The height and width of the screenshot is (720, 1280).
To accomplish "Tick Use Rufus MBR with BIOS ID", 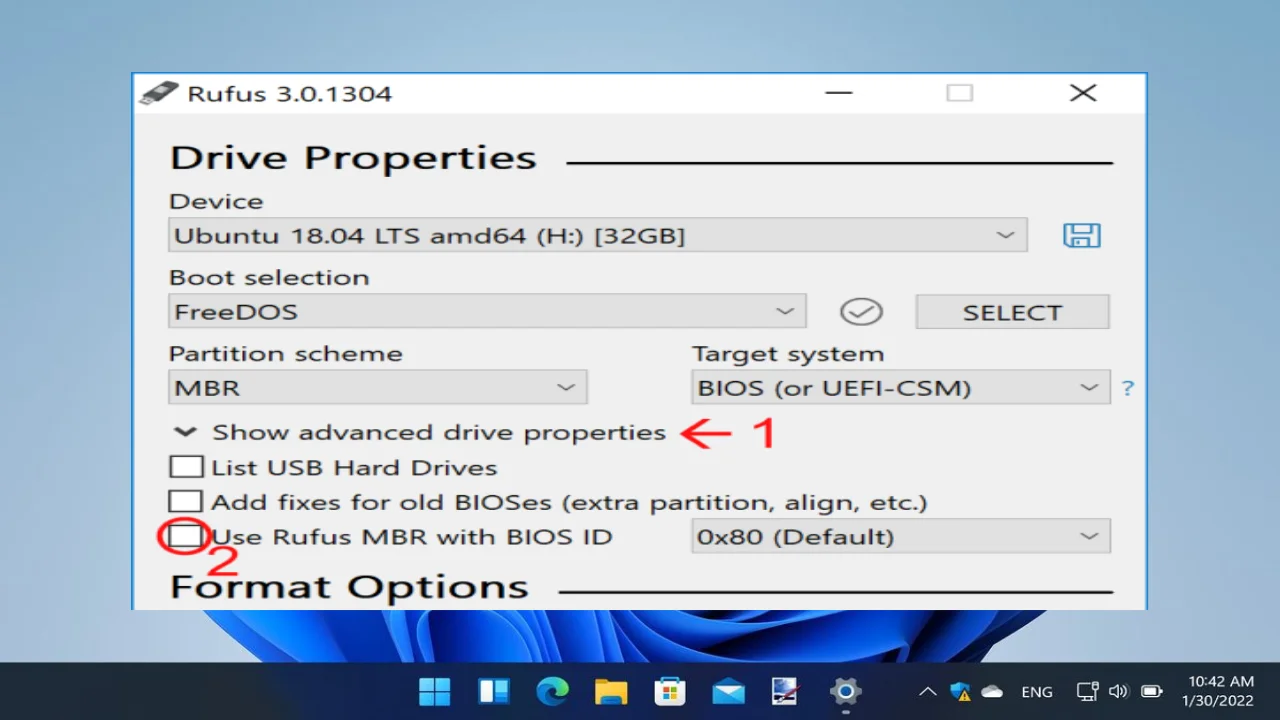I will pos(186,536).
